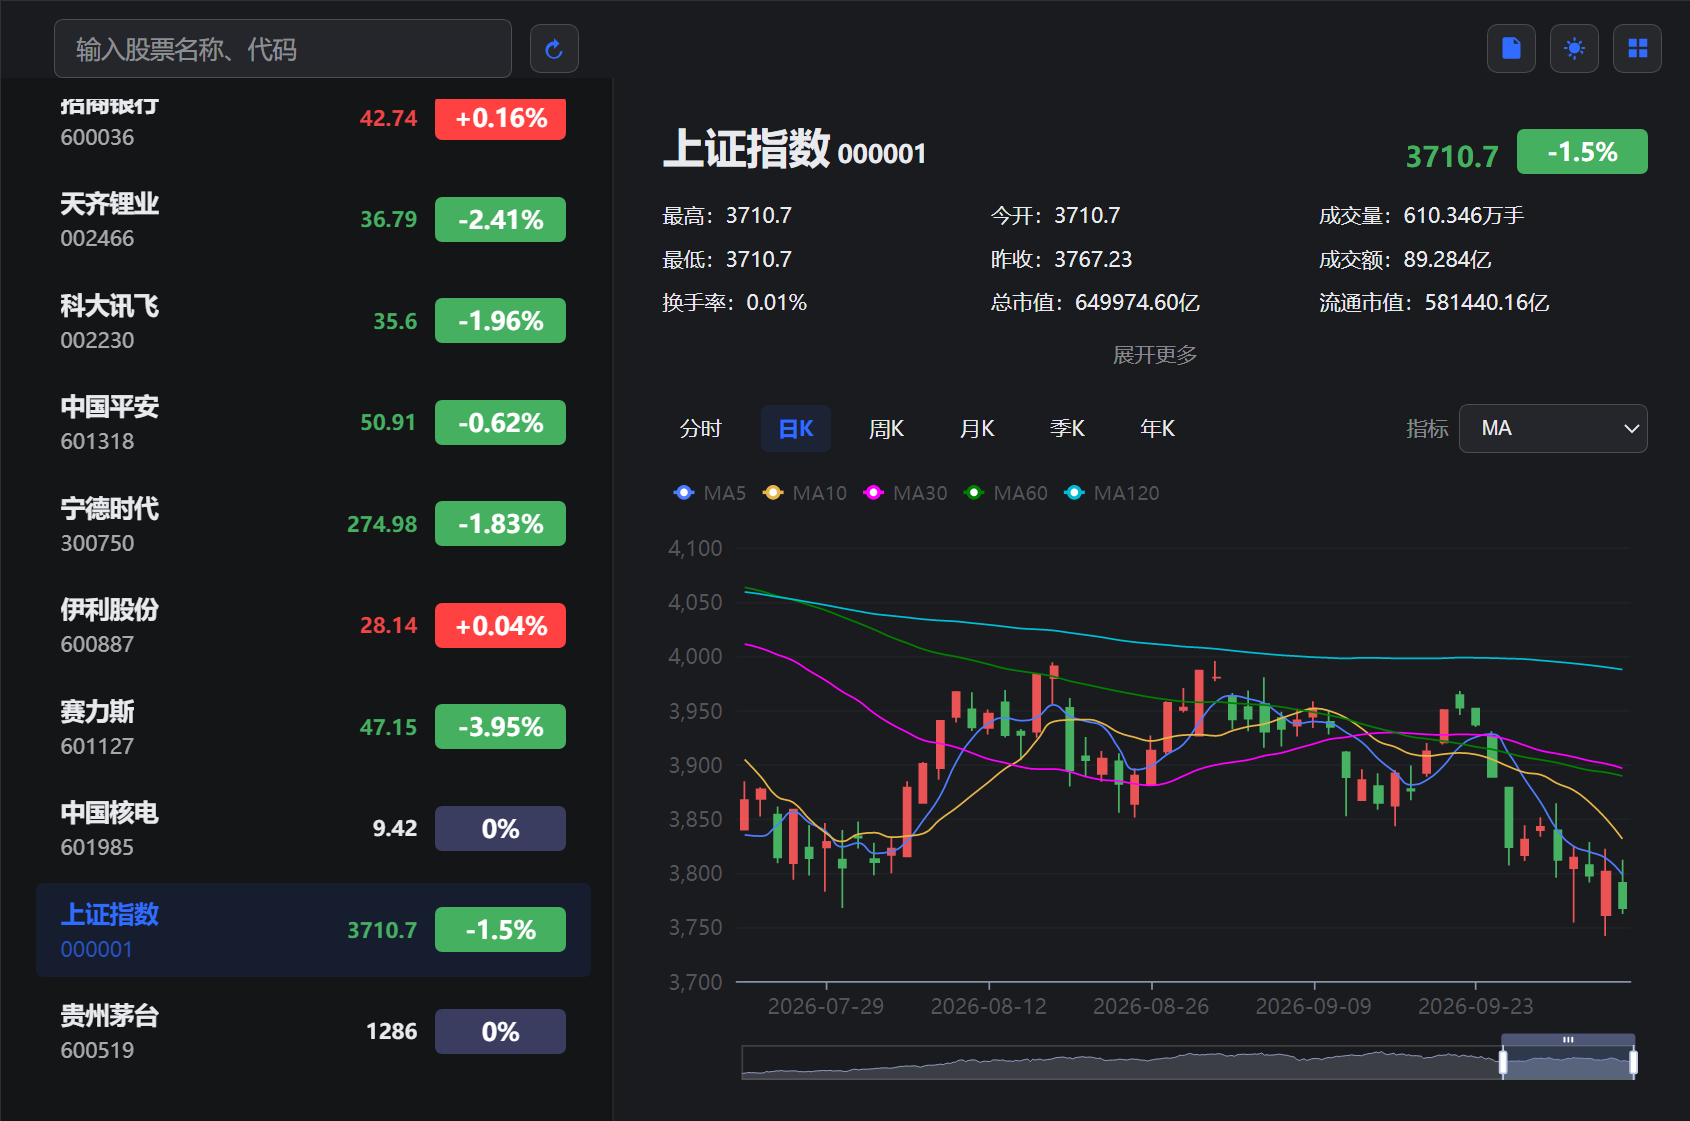Click the 成交量: 610.346万手 value
The height and width of the screenshot is (1121, 1690).
click(1421, 216)
